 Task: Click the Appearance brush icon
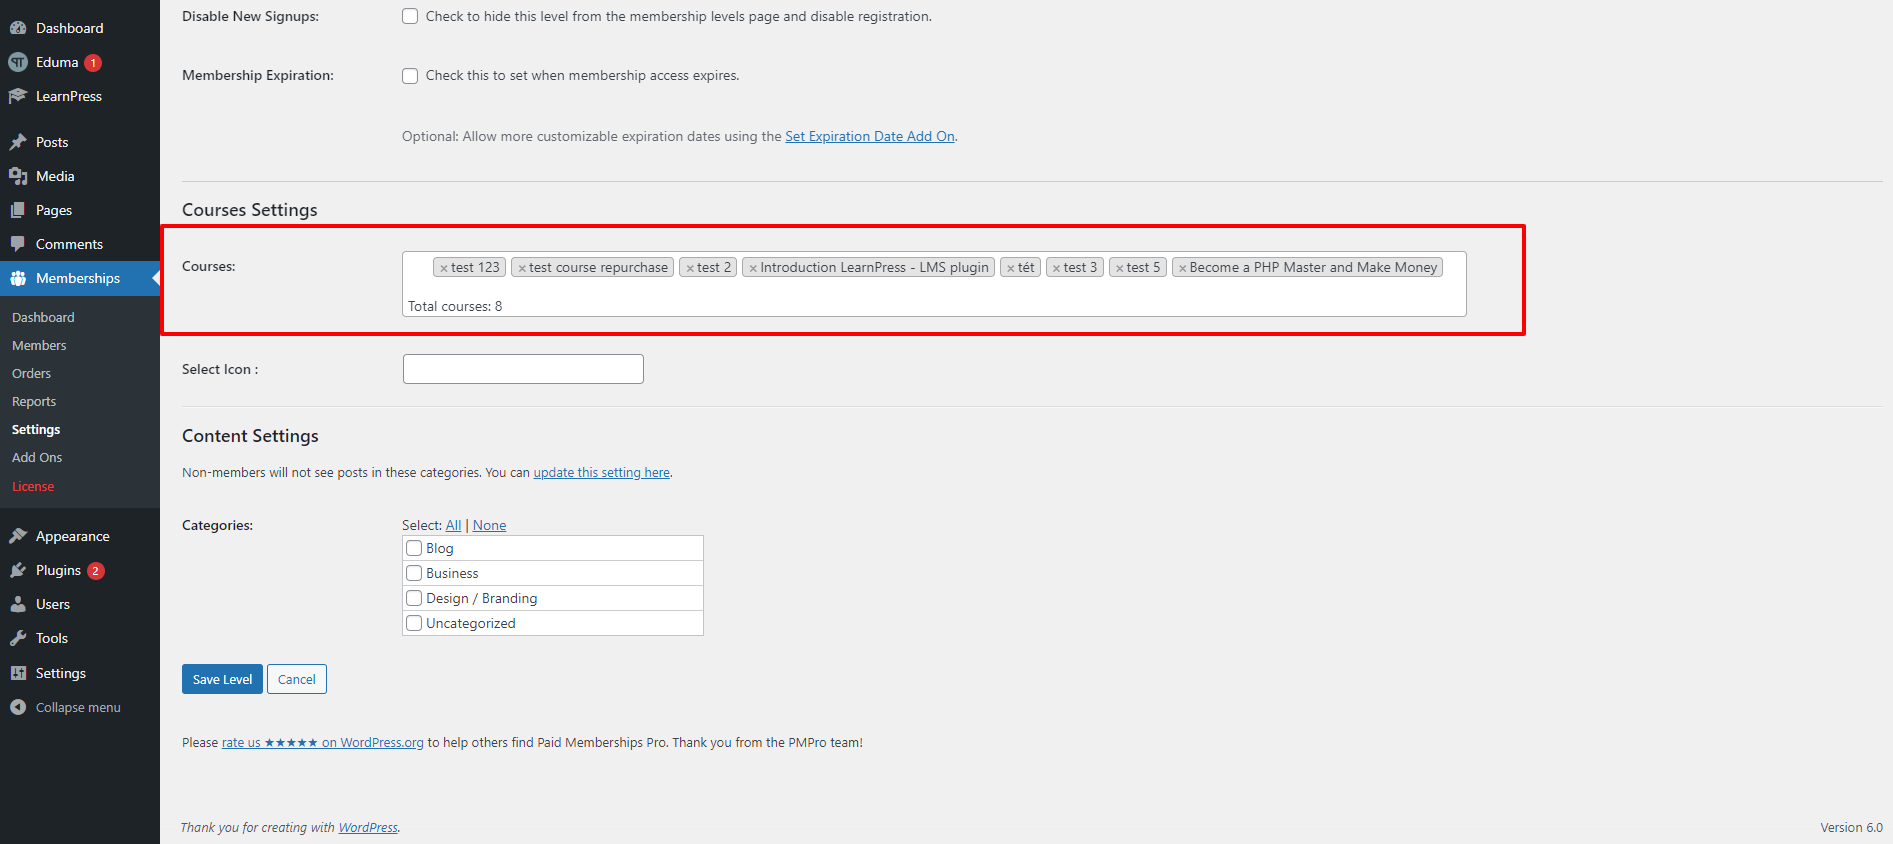click(x=18, y=536)
